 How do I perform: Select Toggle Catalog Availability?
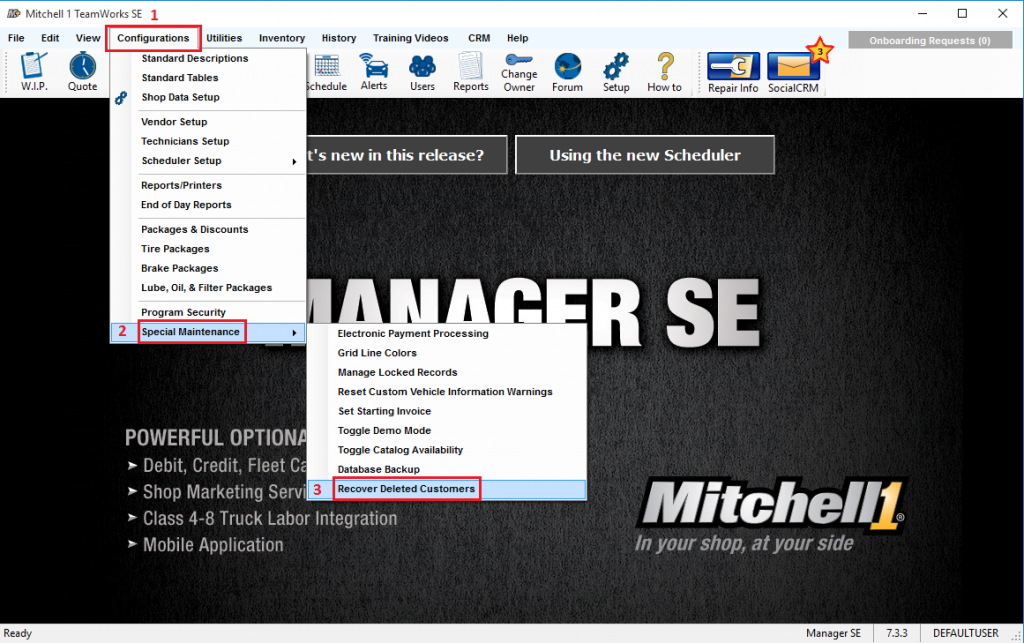pos(447,450)
